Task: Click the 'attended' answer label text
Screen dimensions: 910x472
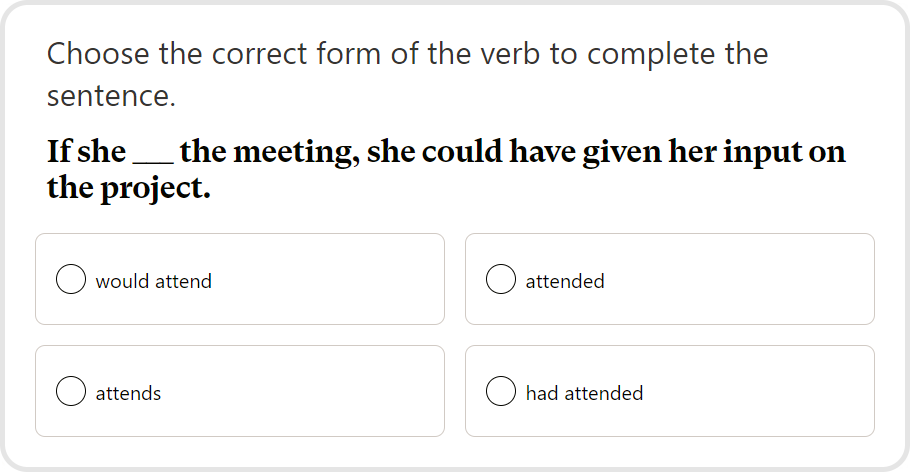Action: (x=565, y=281)
